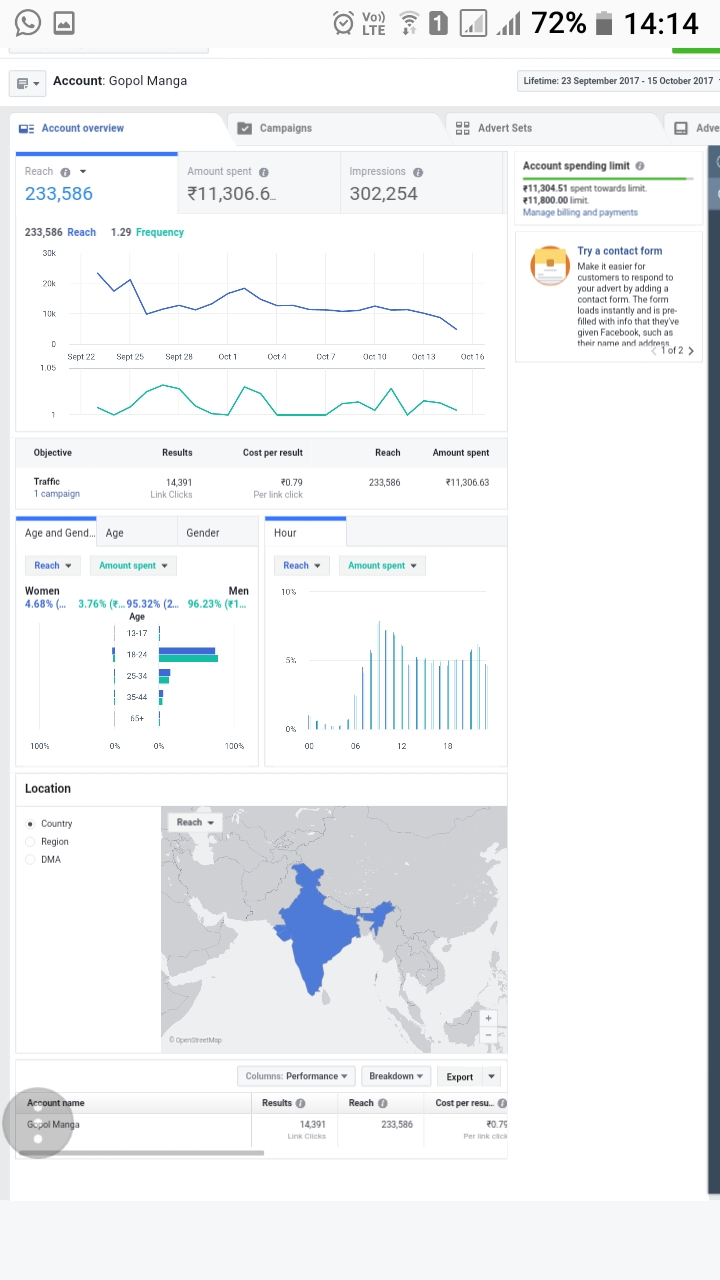Click the zoom-out minus icon on the map
The height and width of the screenshot is (1280, 720).
point(488,1036)
